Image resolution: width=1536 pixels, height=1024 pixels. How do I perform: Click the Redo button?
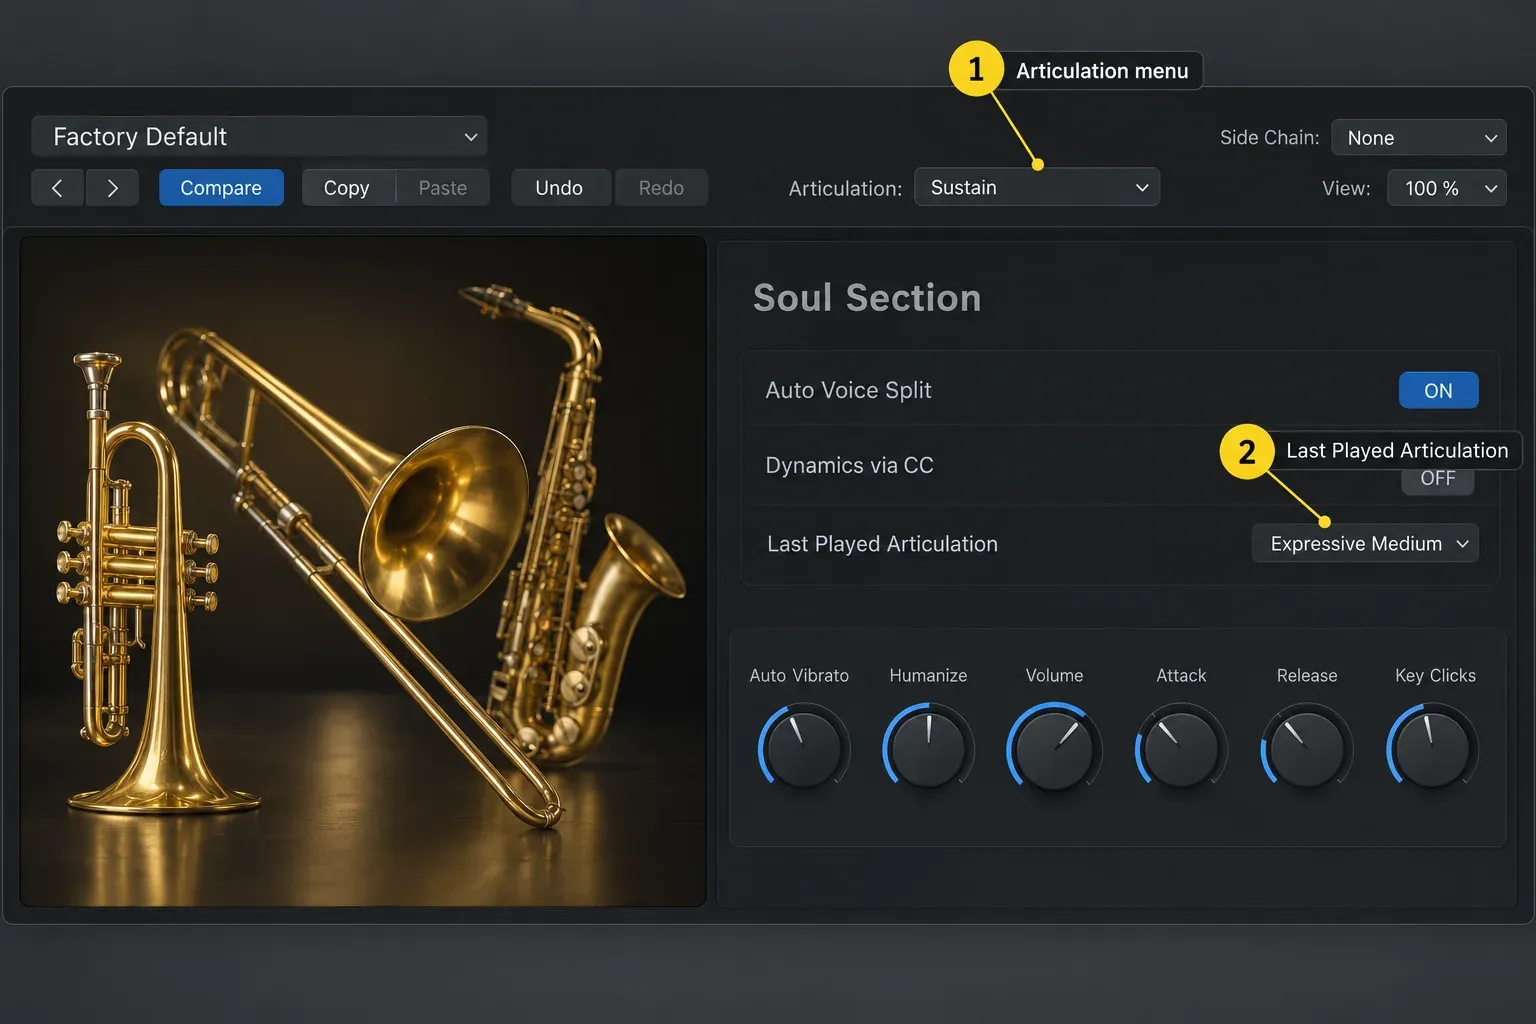661,188
